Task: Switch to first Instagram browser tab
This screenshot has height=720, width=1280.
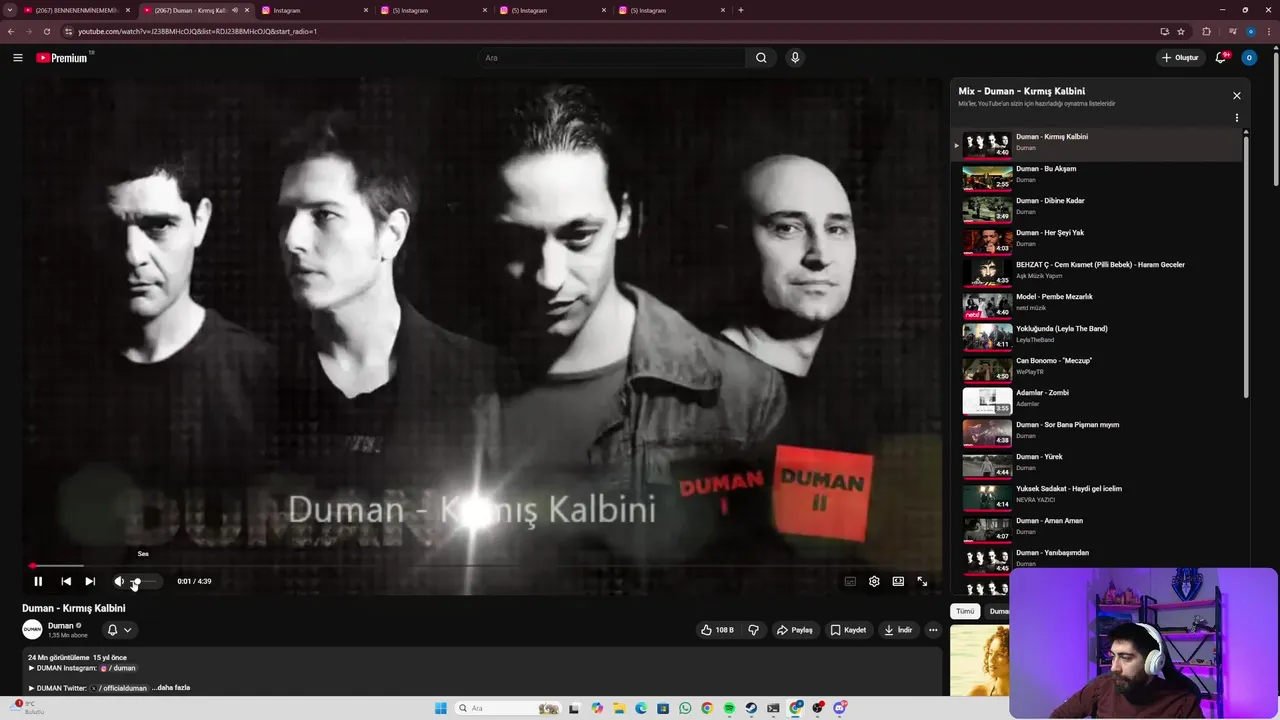Action: pos(315,10)
